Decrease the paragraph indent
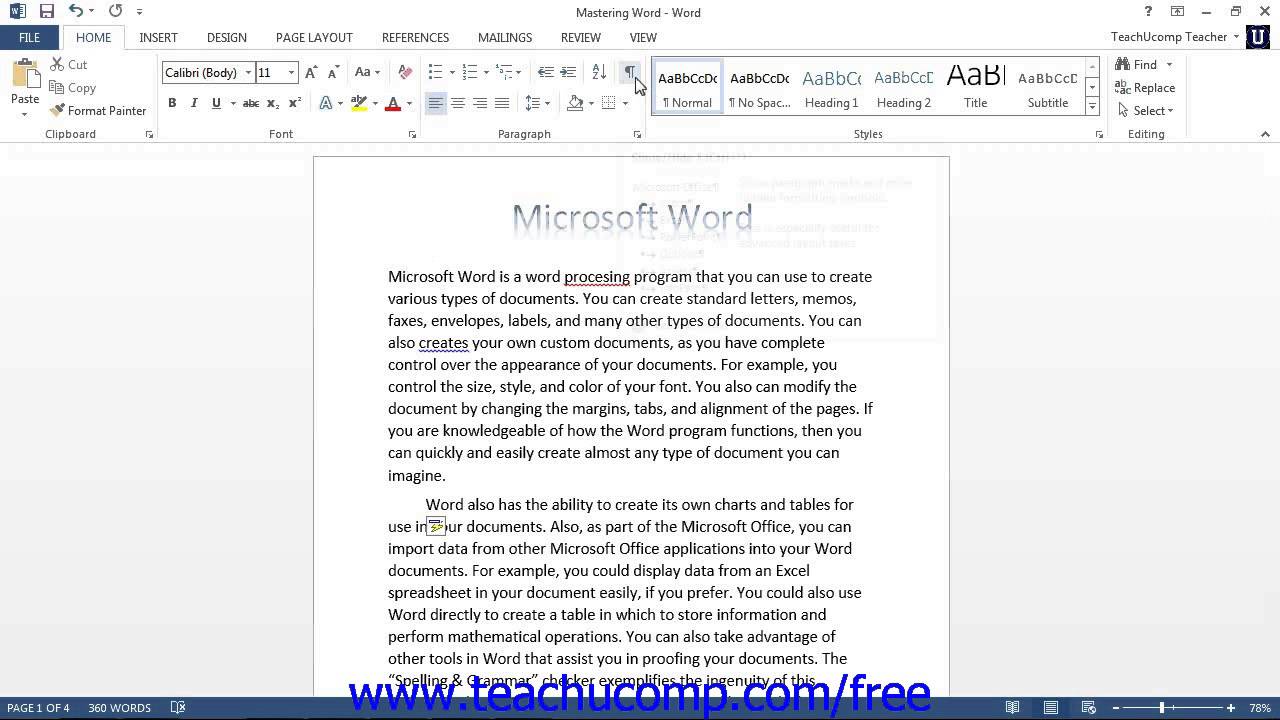Screen dimensions: 1280x720 click(x=545, y=72)
